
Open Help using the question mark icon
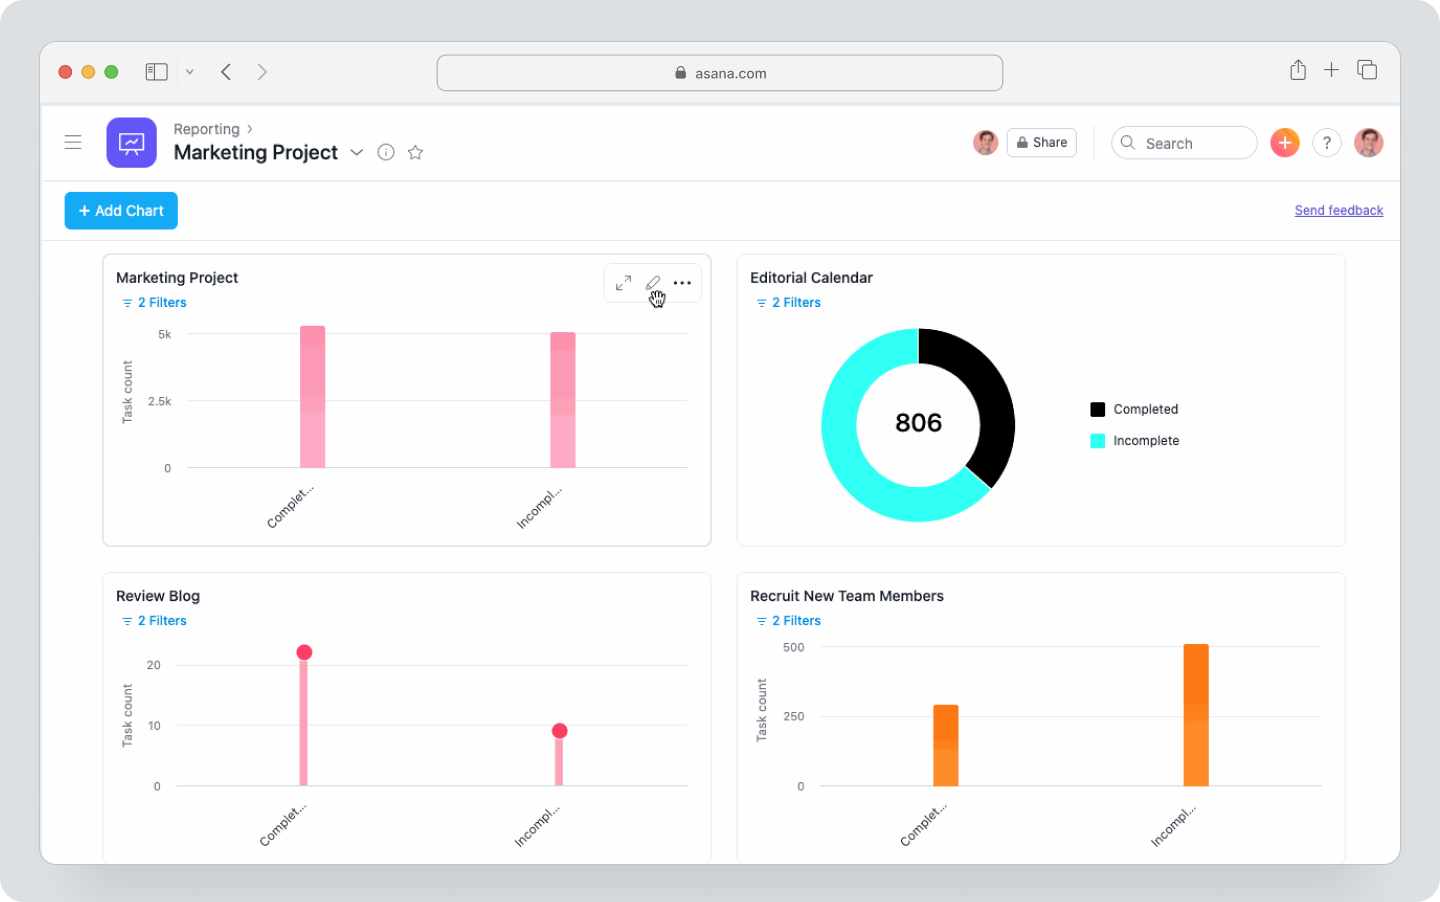(1327, 142)
